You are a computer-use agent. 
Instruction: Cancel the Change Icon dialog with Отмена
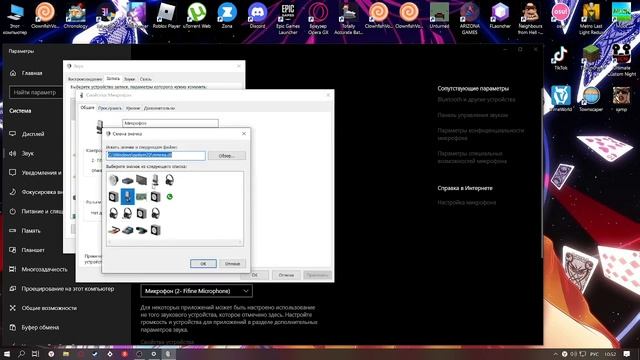232,264
